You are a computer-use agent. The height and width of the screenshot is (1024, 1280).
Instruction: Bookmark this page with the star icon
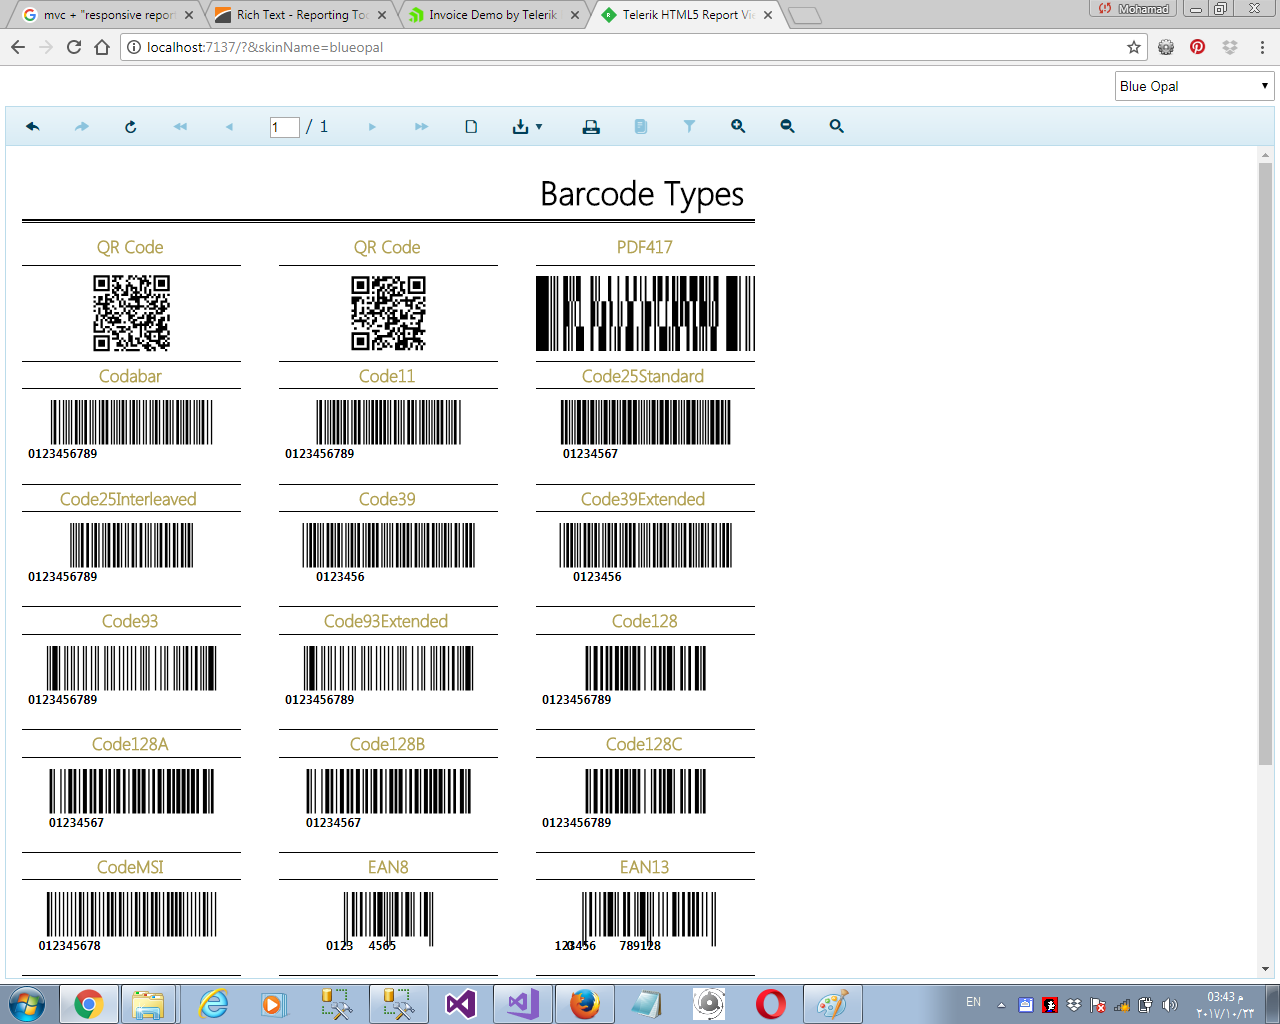coord(1134,47)
